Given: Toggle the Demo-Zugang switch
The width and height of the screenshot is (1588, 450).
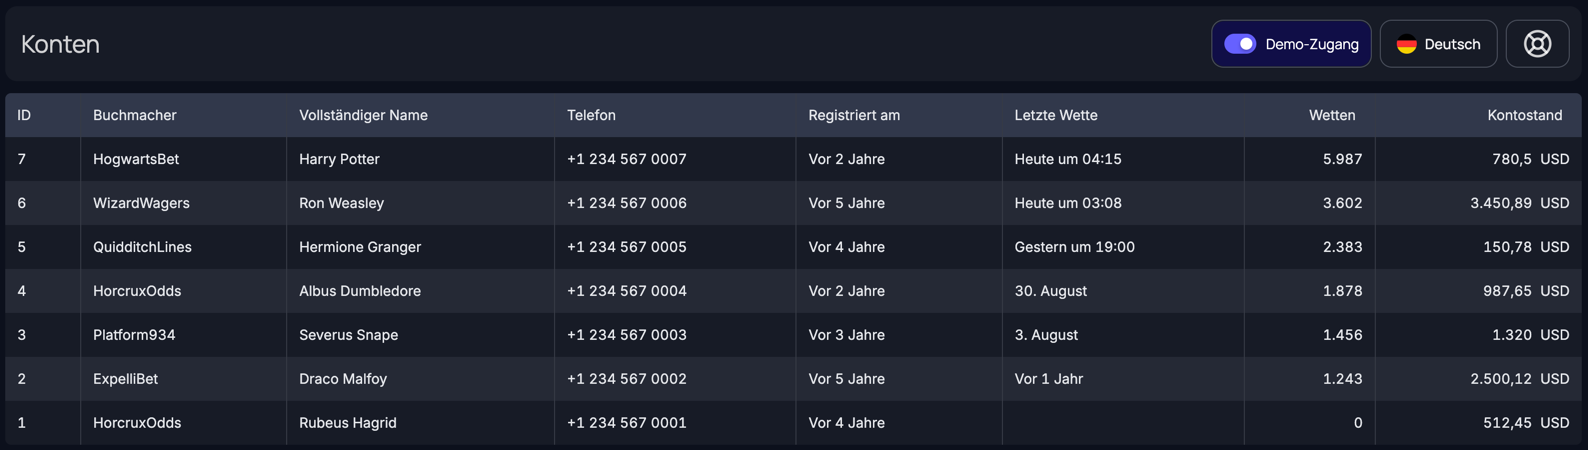Looking at the screenshot, I should click(x=1240, y=44).
